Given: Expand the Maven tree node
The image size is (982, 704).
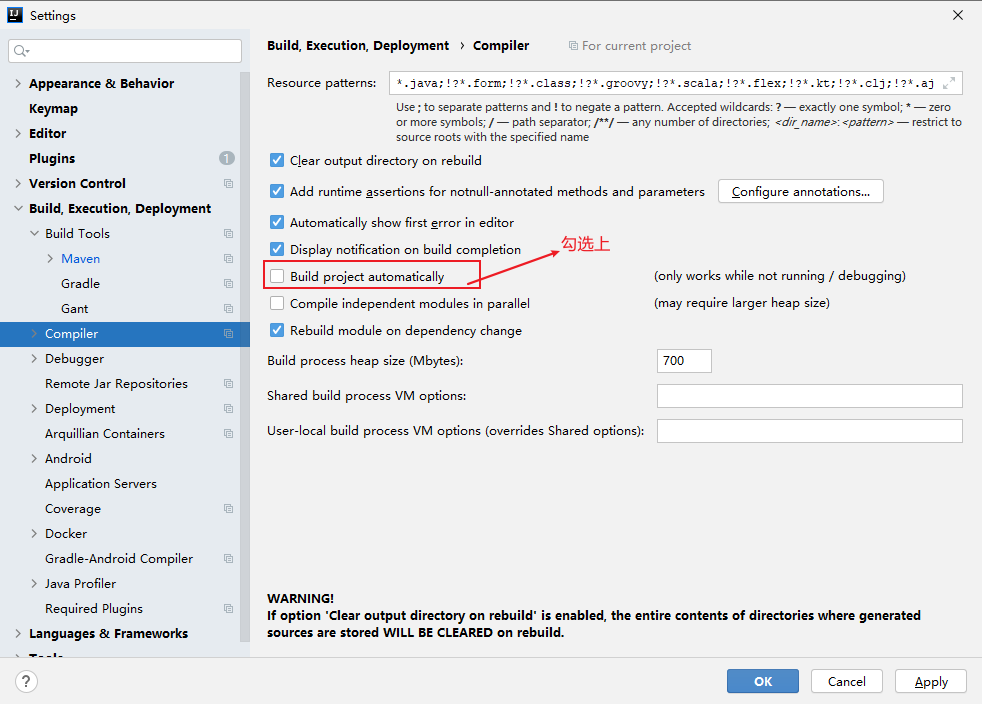Looking at the screenshot, I should (x=50, y=259).
